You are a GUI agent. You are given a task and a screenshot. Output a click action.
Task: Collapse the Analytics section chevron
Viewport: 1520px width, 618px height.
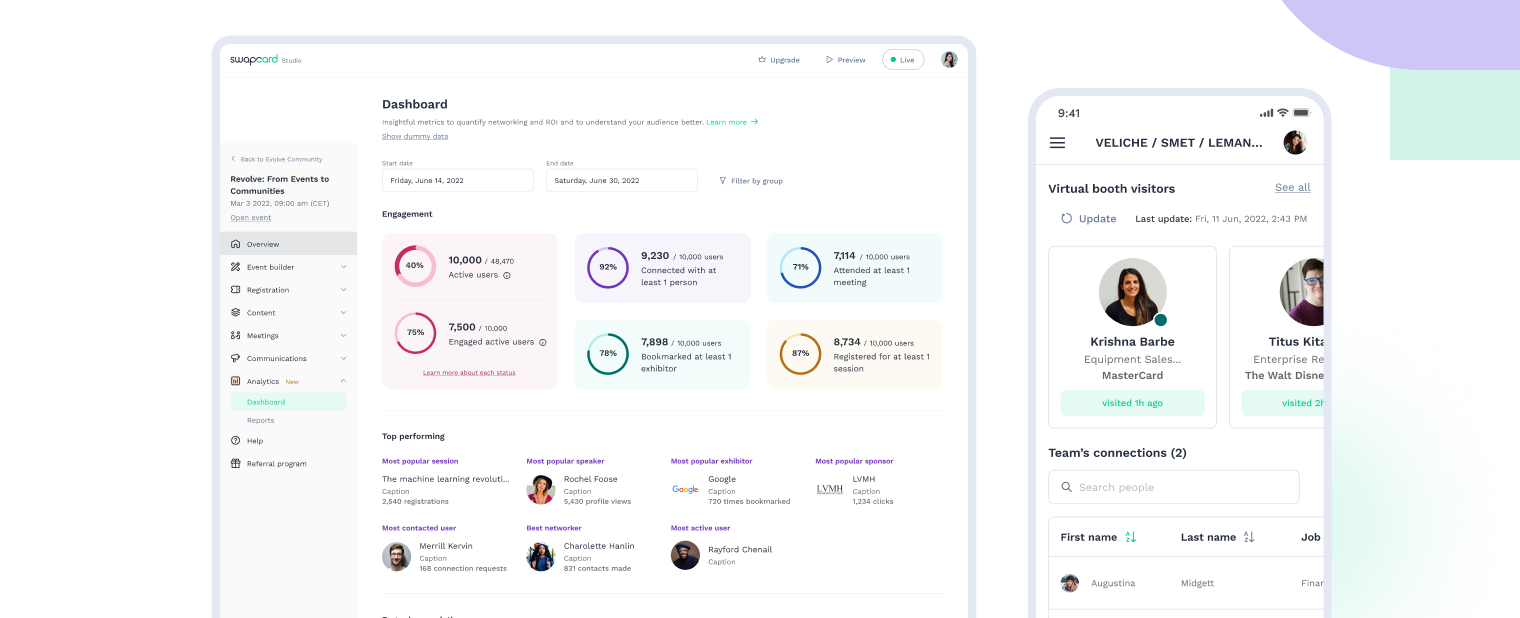tap(343, 381)
